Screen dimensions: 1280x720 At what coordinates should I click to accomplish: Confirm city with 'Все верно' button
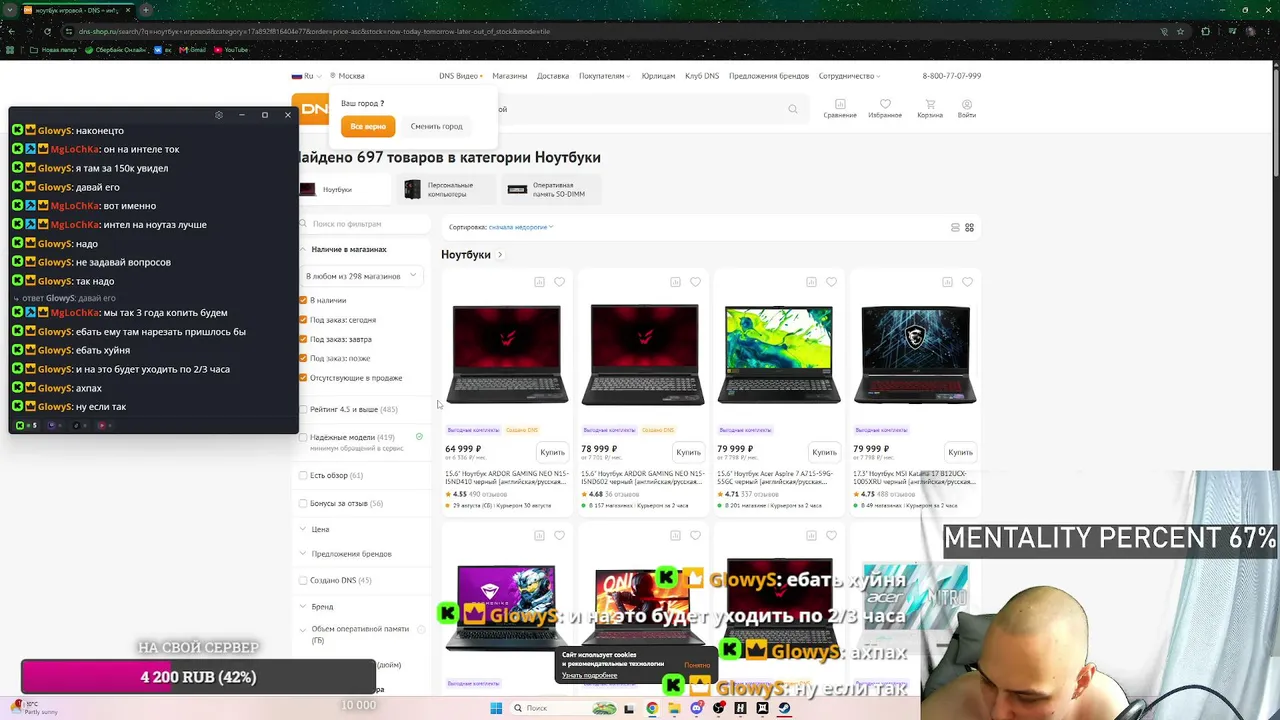click(x=368, y=127)
